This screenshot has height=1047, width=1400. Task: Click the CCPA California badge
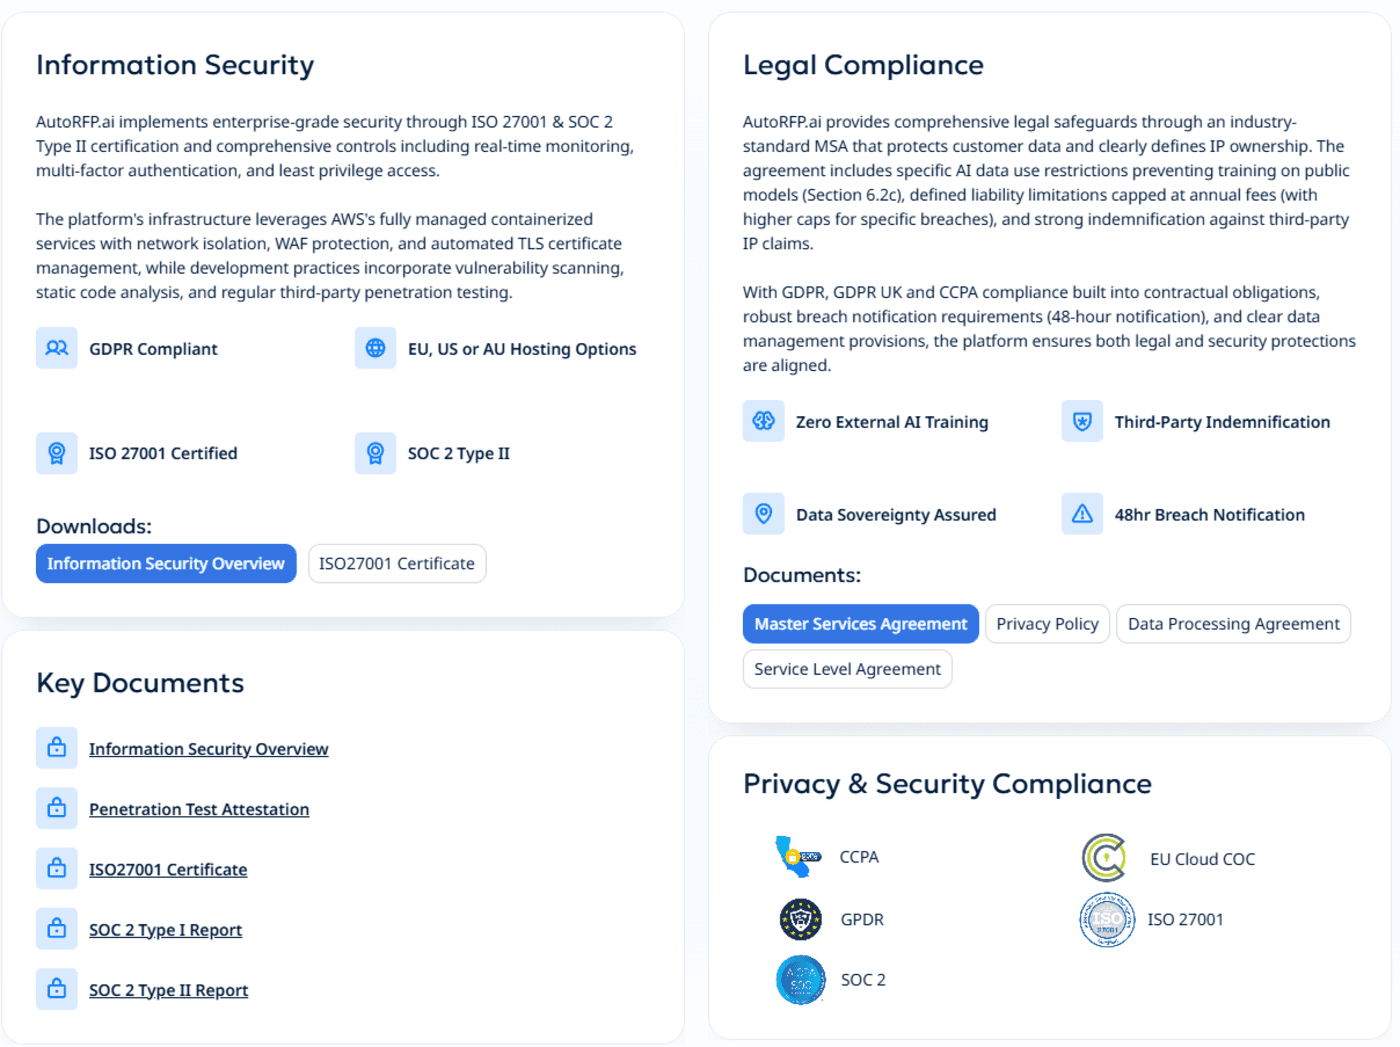click(797, 856)
